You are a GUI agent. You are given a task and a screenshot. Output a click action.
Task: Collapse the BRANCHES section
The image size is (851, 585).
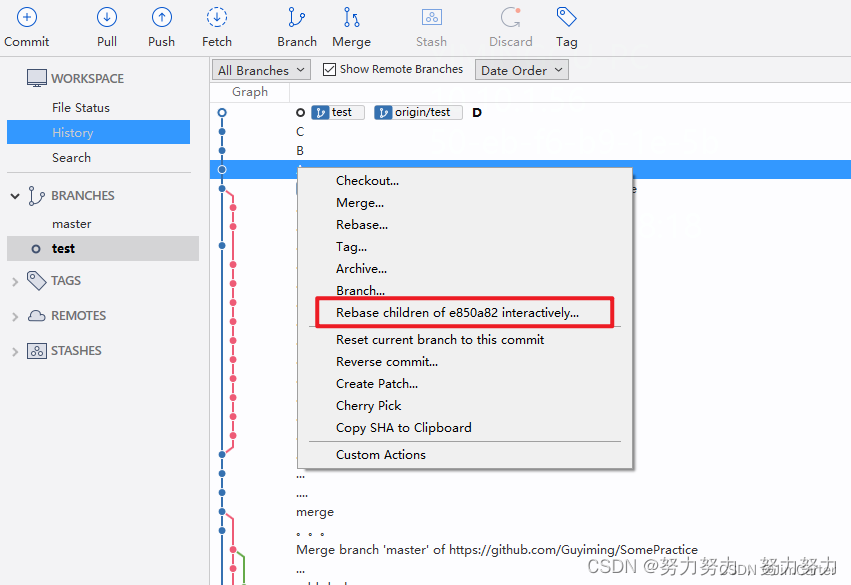[14, 195]
